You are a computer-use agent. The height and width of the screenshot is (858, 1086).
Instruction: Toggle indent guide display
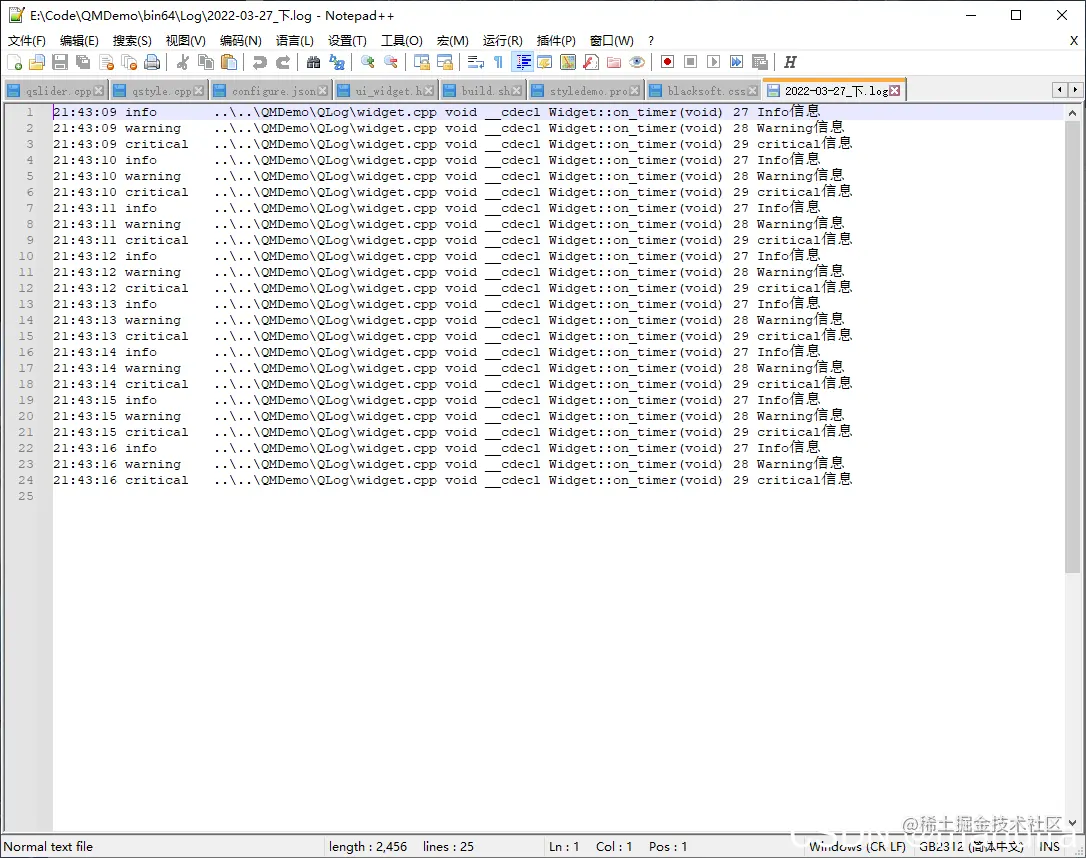[522, 62]
